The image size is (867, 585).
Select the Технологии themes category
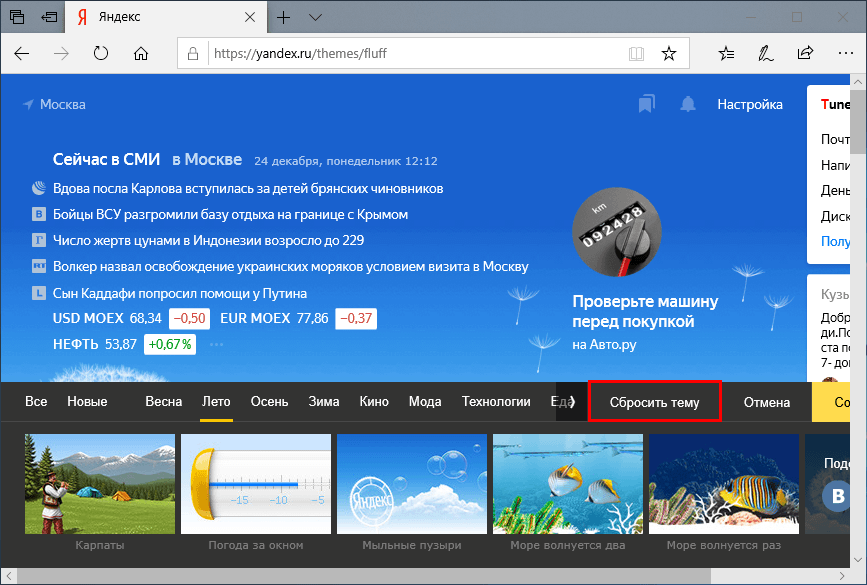496,401
